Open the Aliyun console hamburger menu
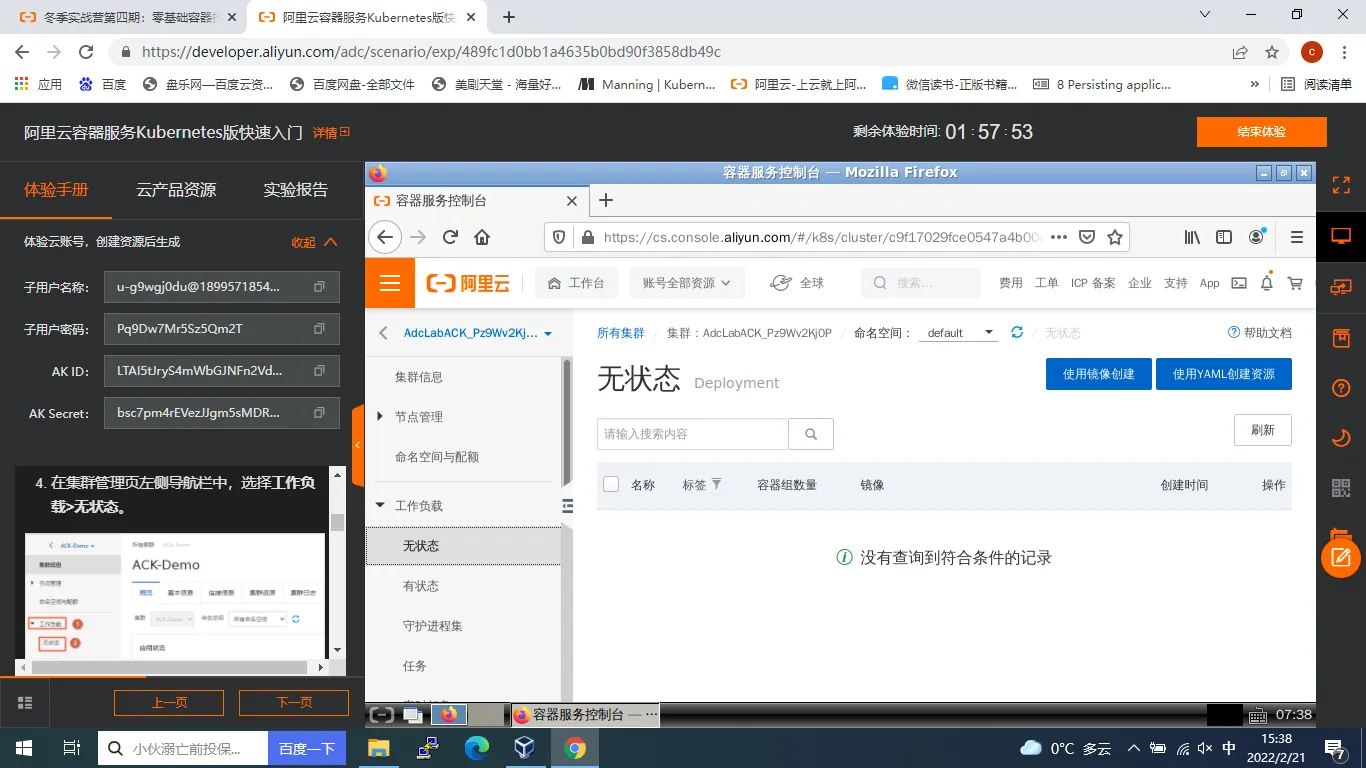This screenshot has width=1366, height=768. [390, 283]
